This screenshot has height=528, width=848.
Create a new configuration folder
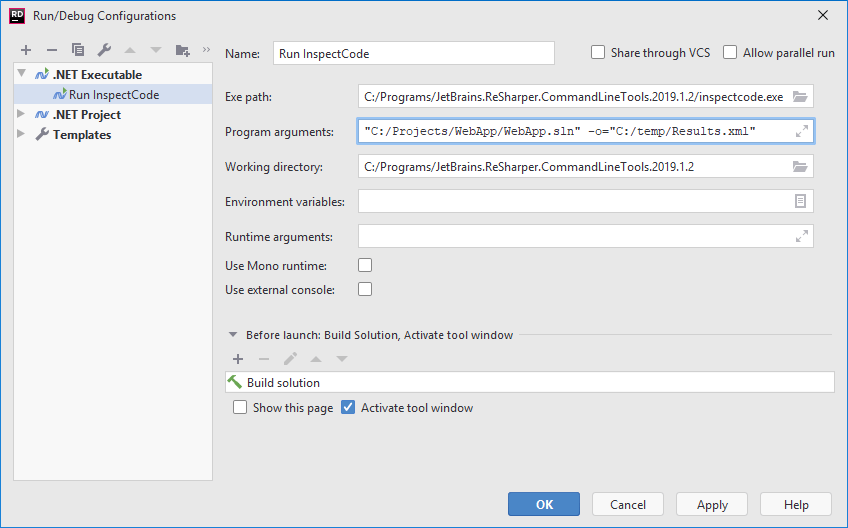point(182,50)
